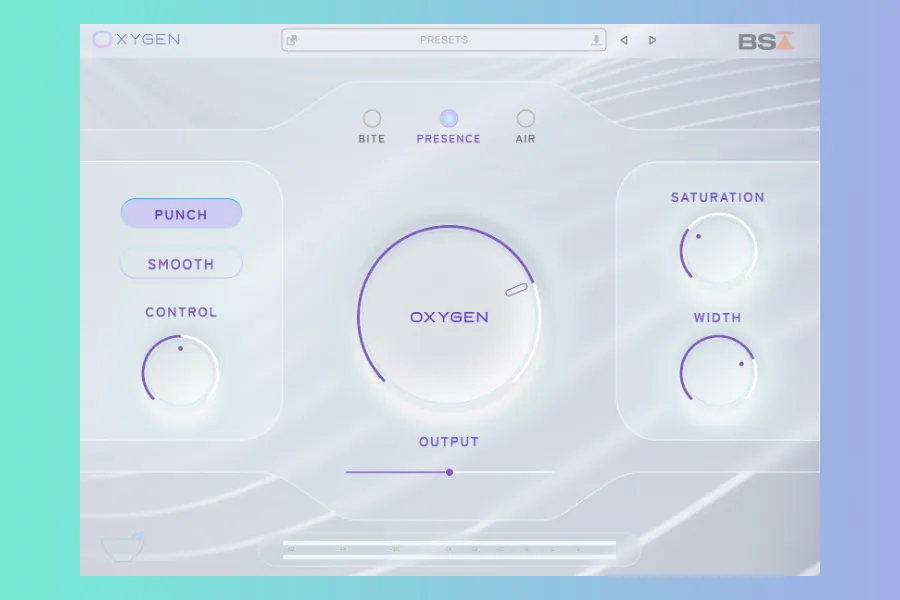Click the Width knob
This screenshot has width=900, height=600.
click(x=718, y=371)
